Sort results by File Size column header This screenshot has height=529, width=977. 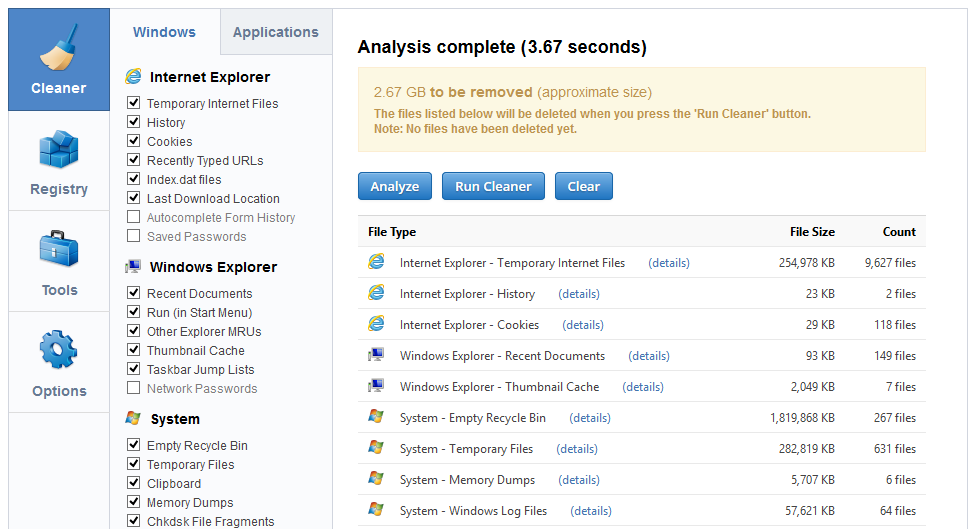pyautogui.click(x=813, y=232)
